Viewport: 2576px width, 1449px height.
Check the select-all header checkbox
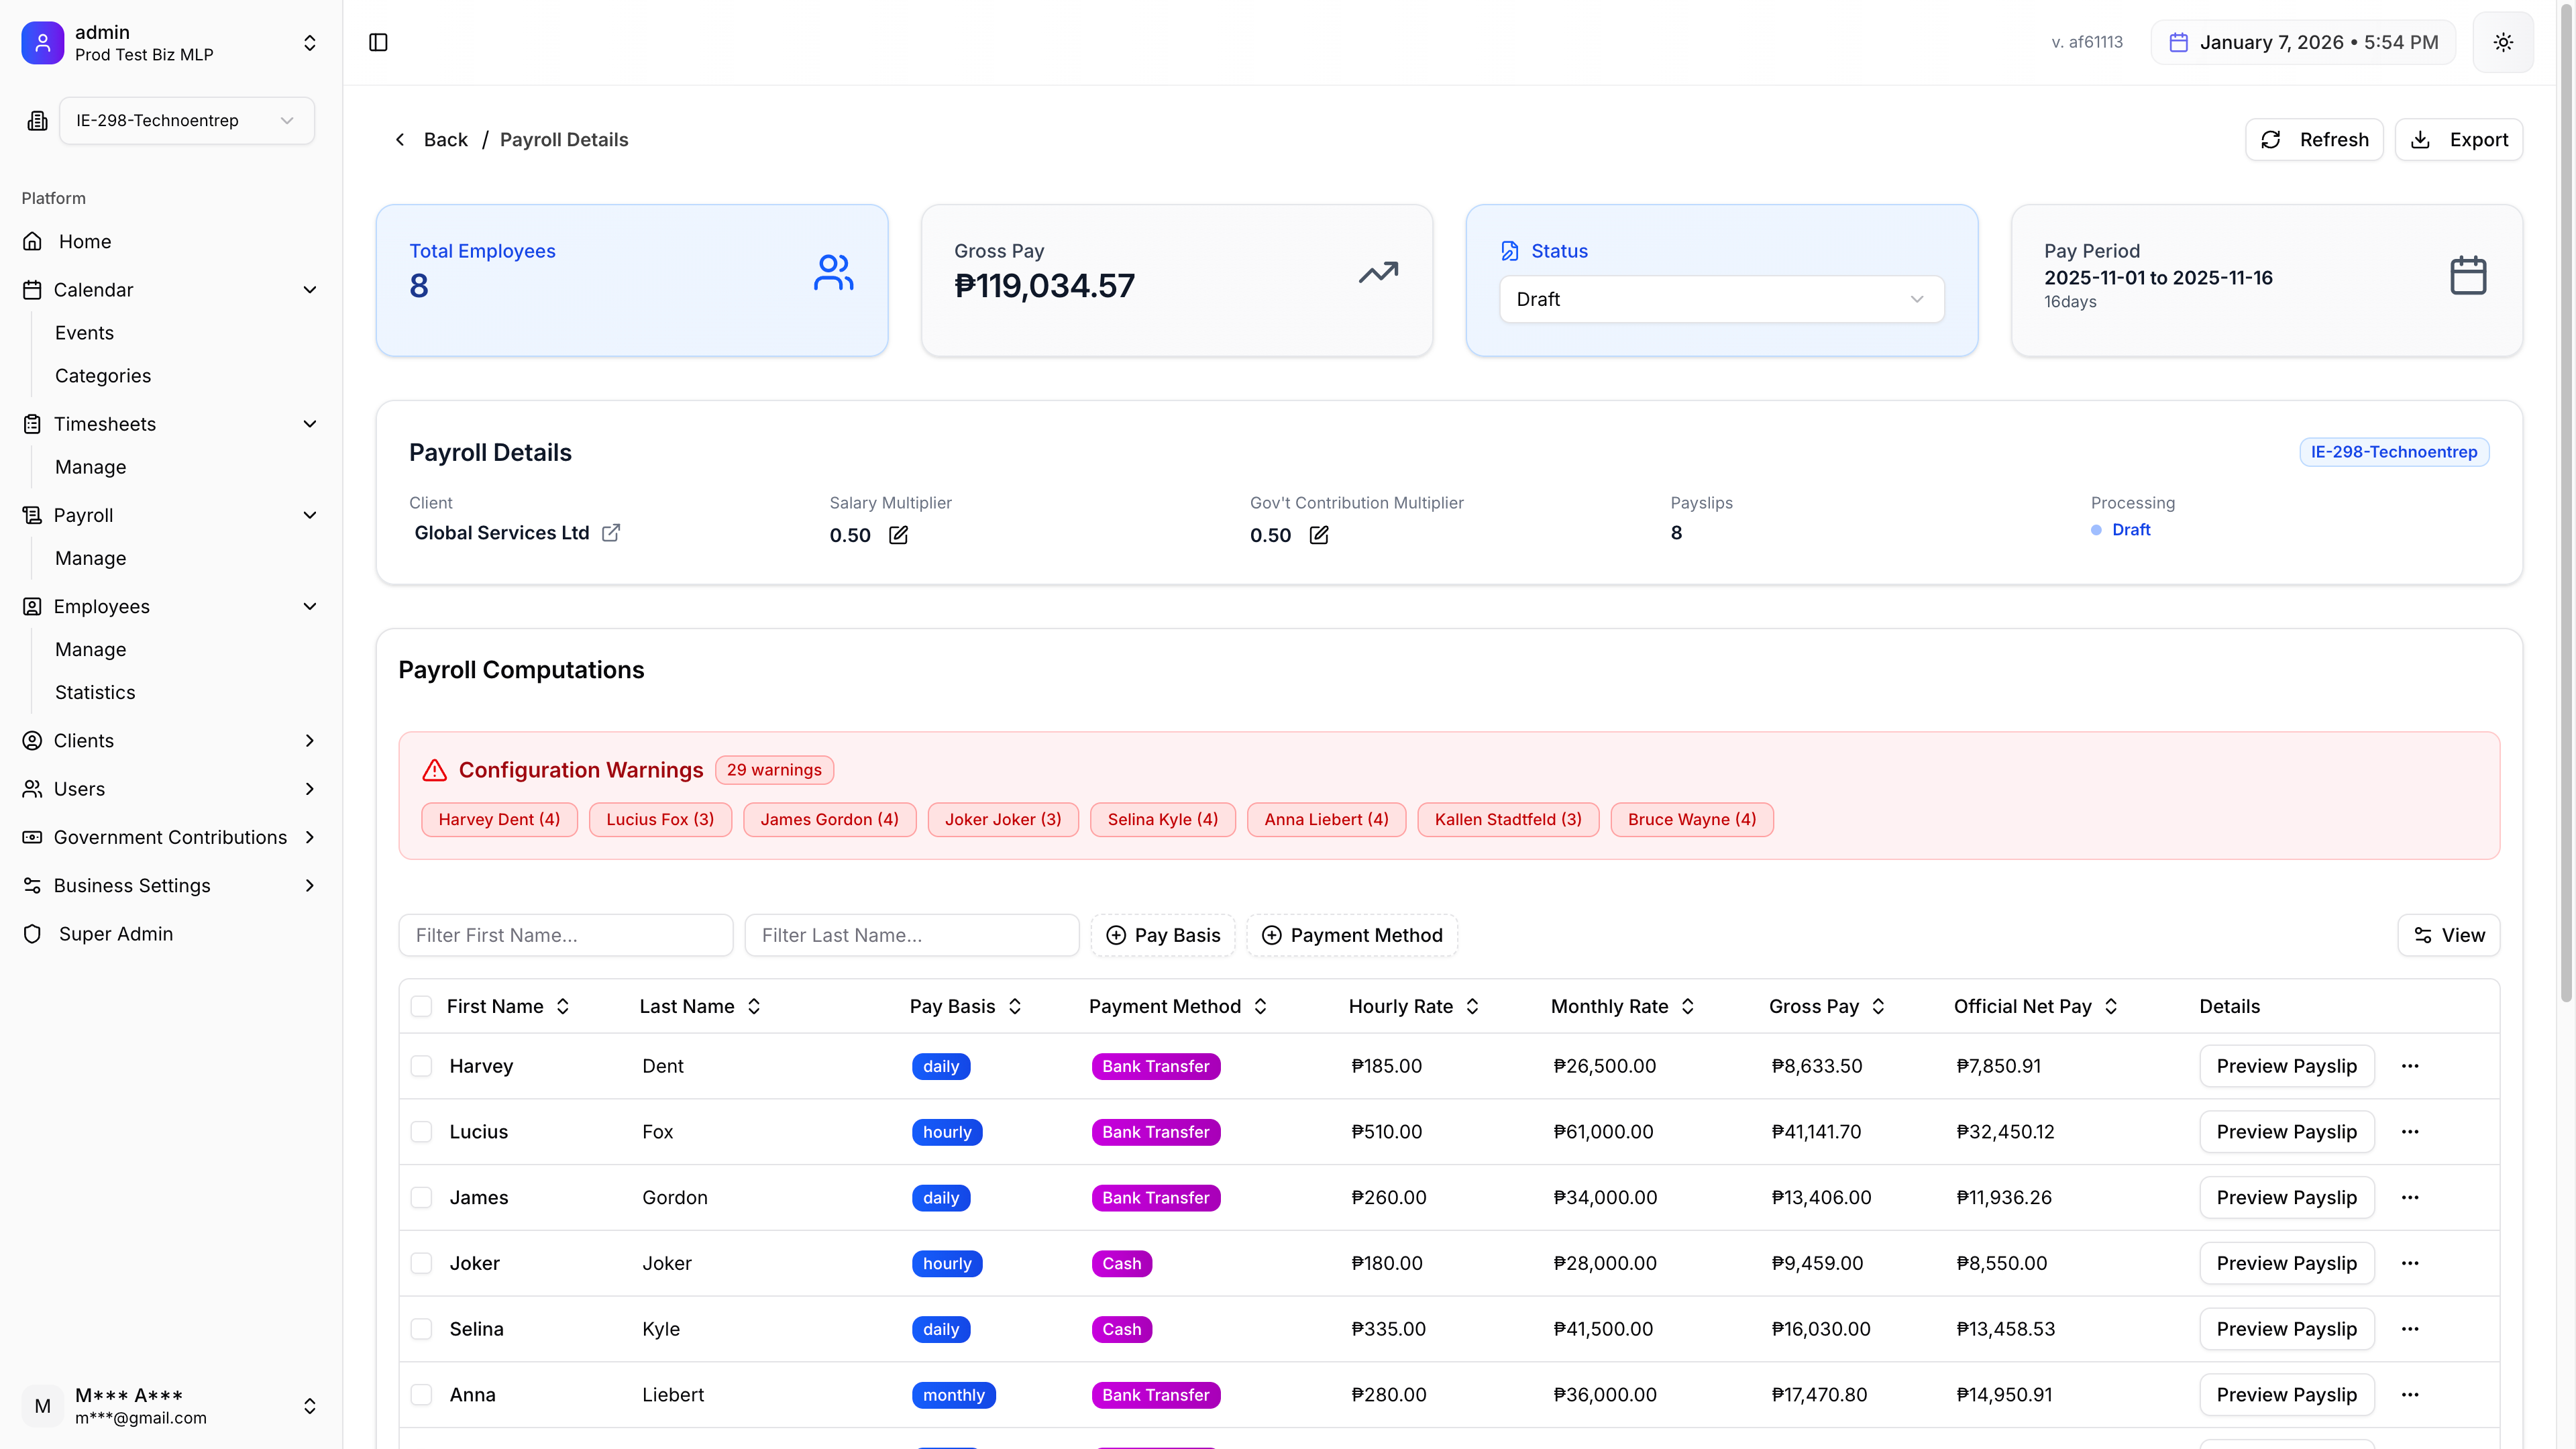421,1006
